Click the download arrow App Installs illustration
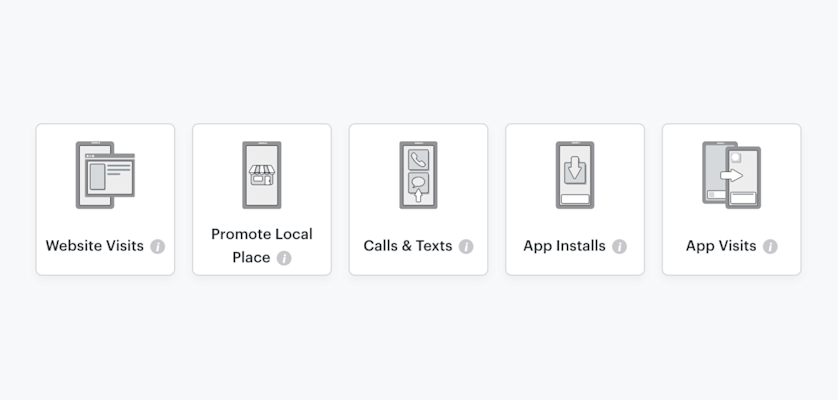The image size is (838, 400). 575,175
